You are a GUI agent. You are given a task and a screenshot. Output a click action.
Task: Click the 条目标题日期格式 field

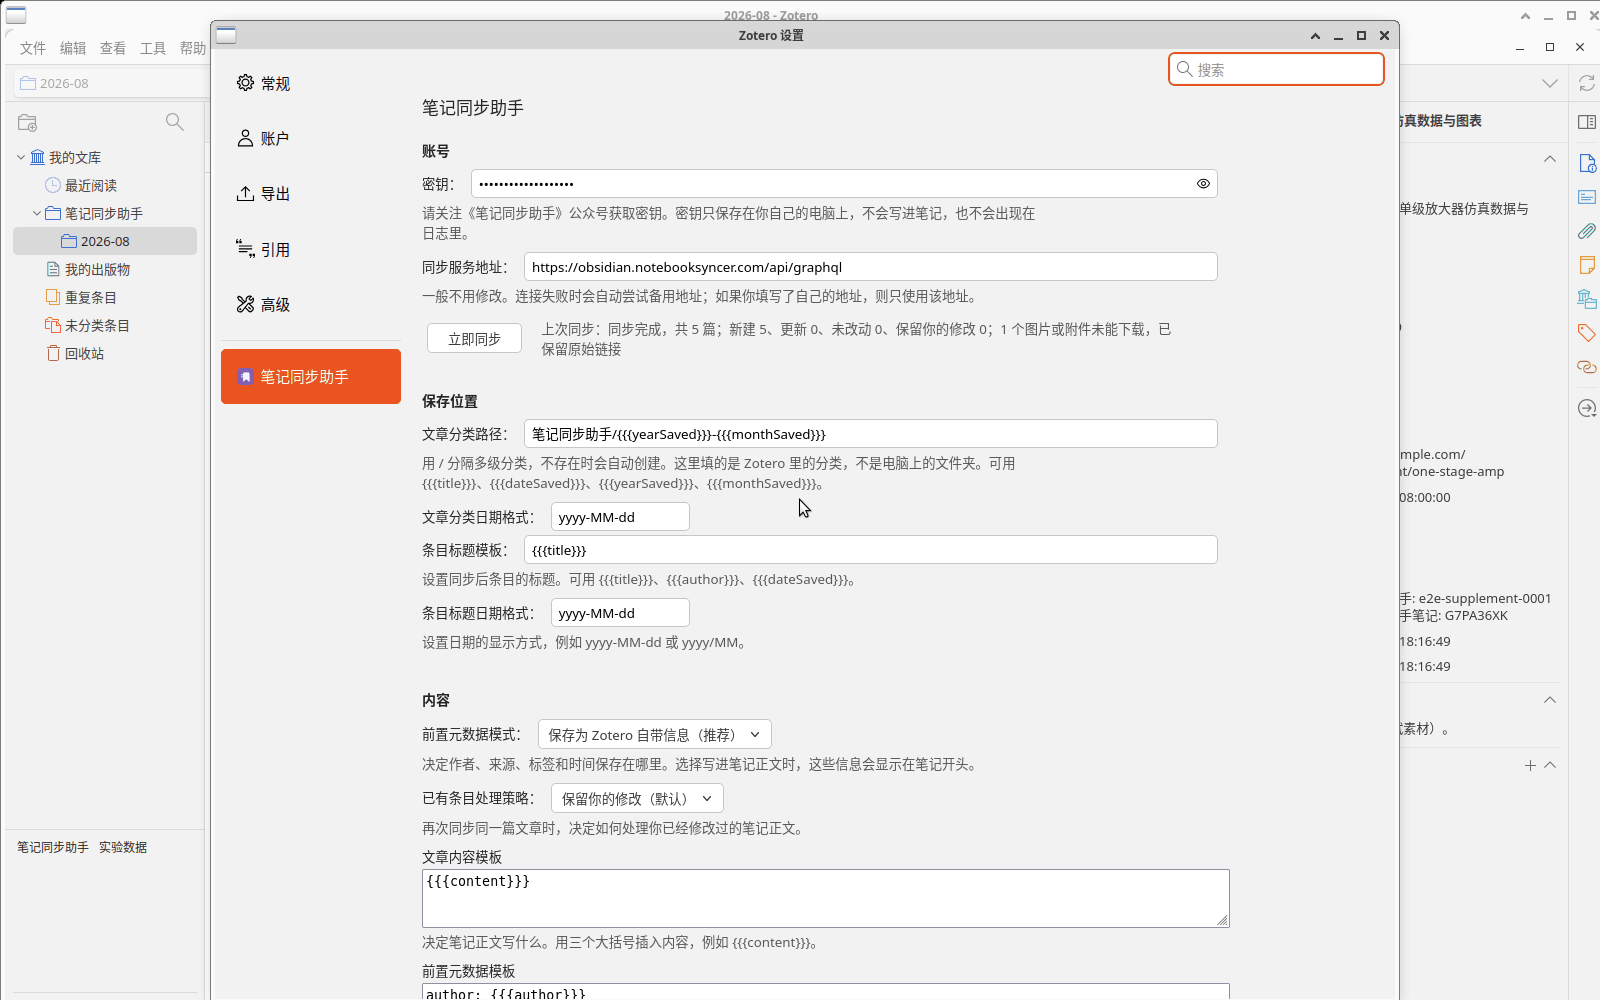pos(620,613)
